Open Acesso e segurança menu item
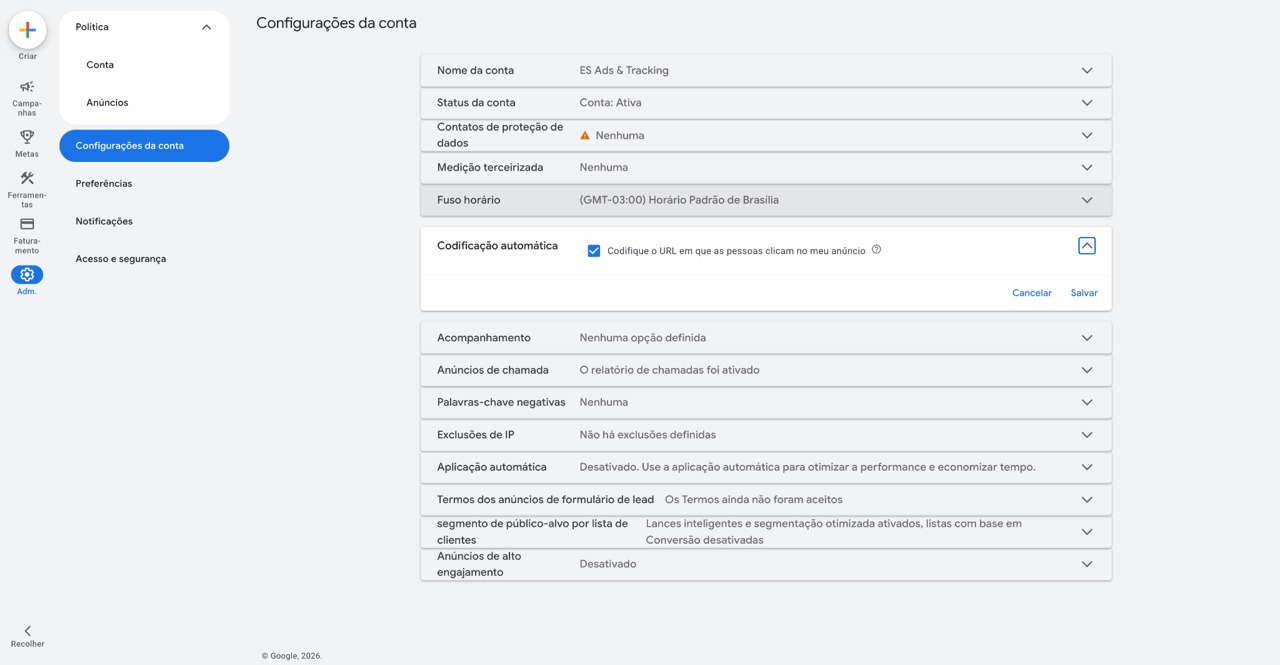Viewport: 1280px width, 665px height. [x=121, y=259]
